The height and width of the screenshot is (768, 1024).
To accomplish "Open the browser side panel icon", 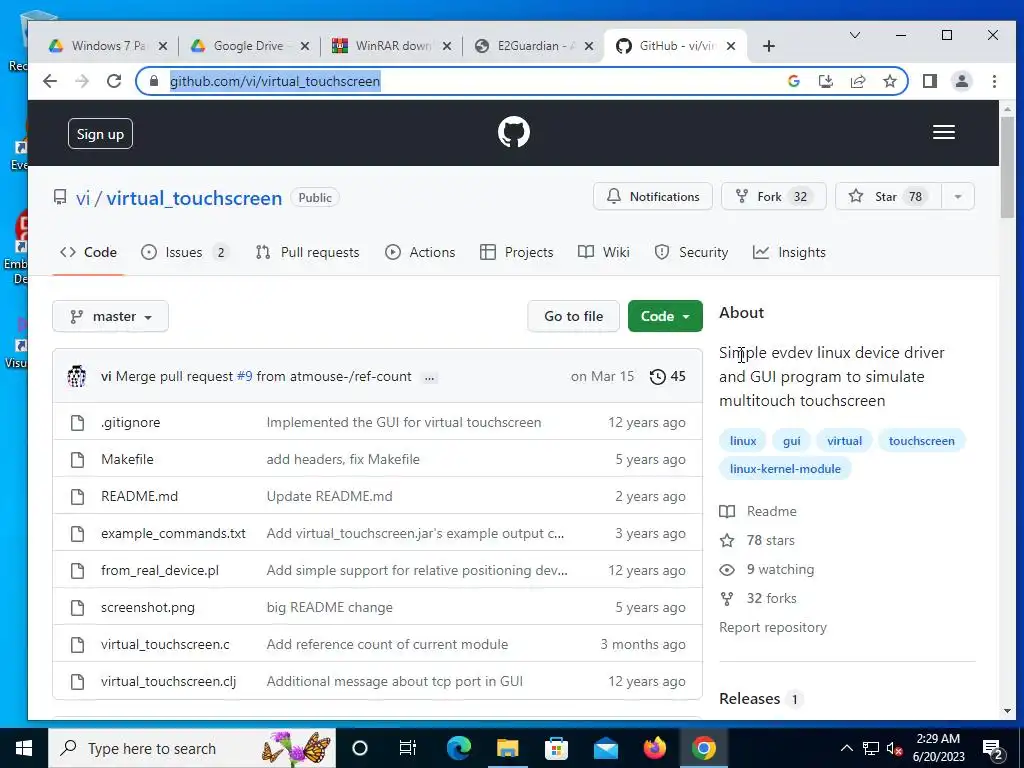I will pos(929,81).
